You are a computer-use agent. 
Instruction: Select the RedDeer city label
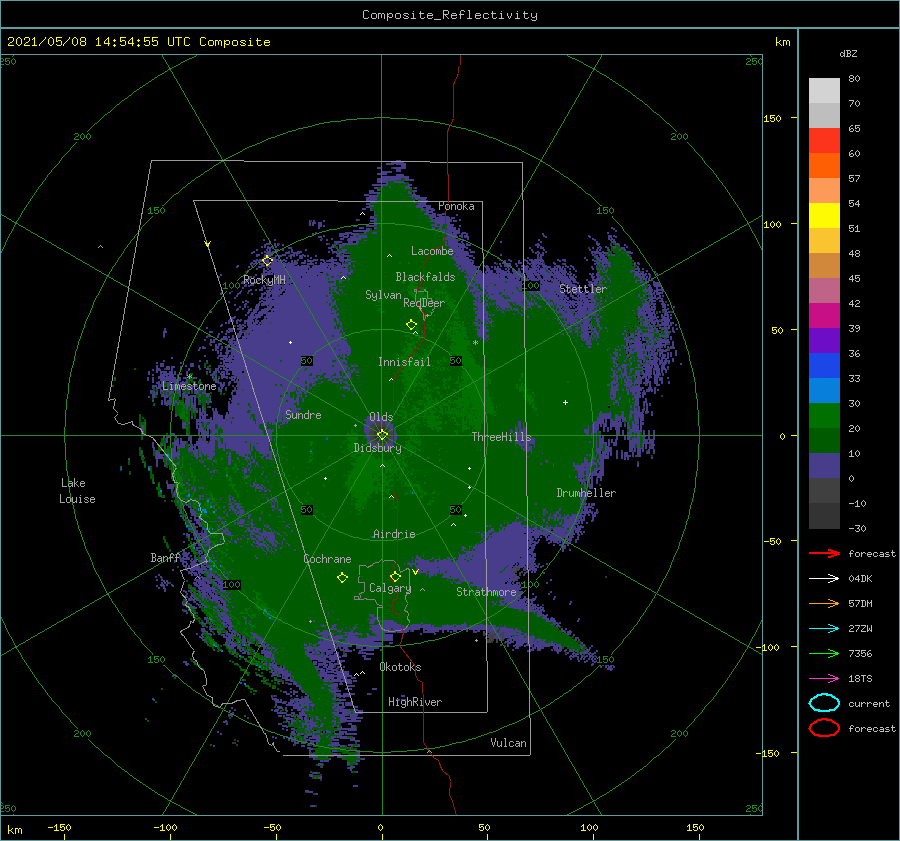424,303
